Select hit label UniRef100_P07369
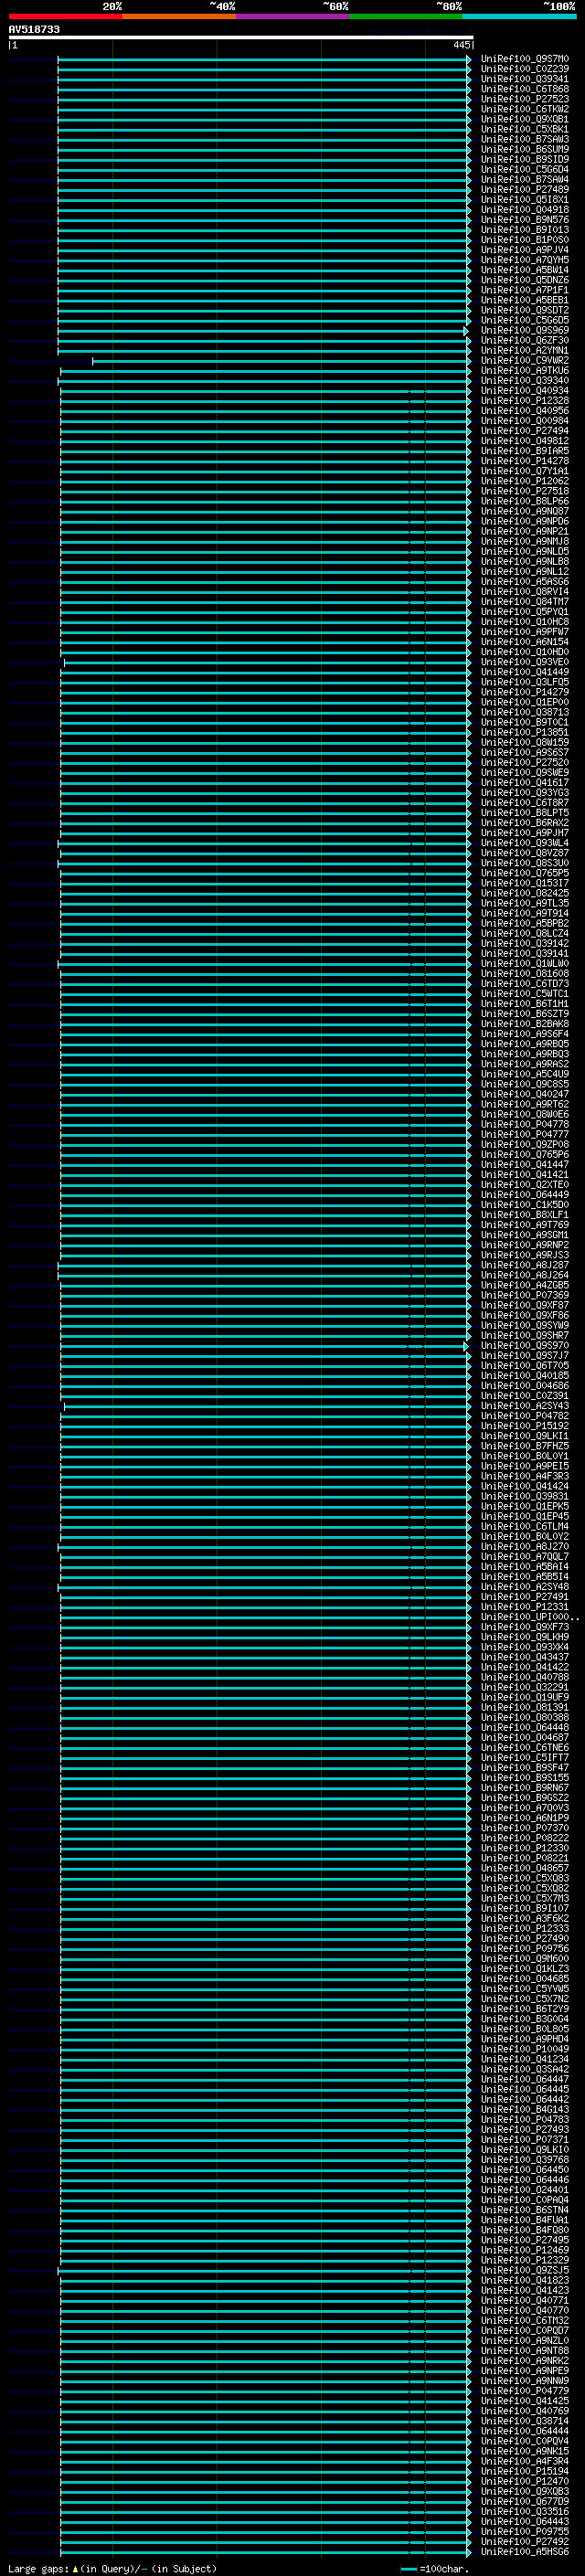The width and height of the screenshot is (585, 2576). [524, 1295]
